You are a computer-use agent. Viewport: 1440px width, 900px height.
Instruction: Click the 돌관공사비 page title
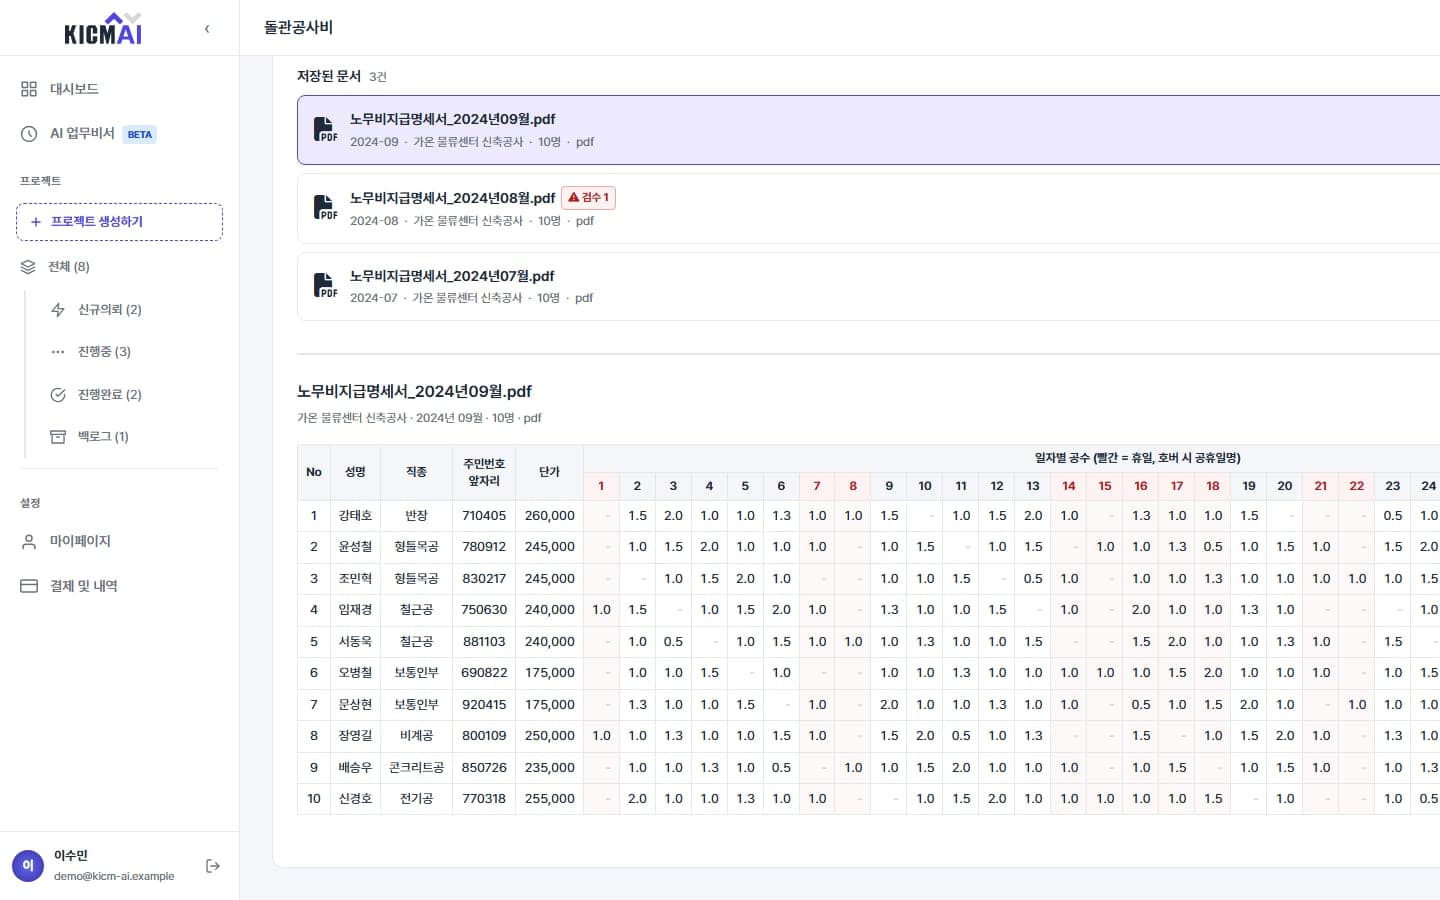click(298, 28)
